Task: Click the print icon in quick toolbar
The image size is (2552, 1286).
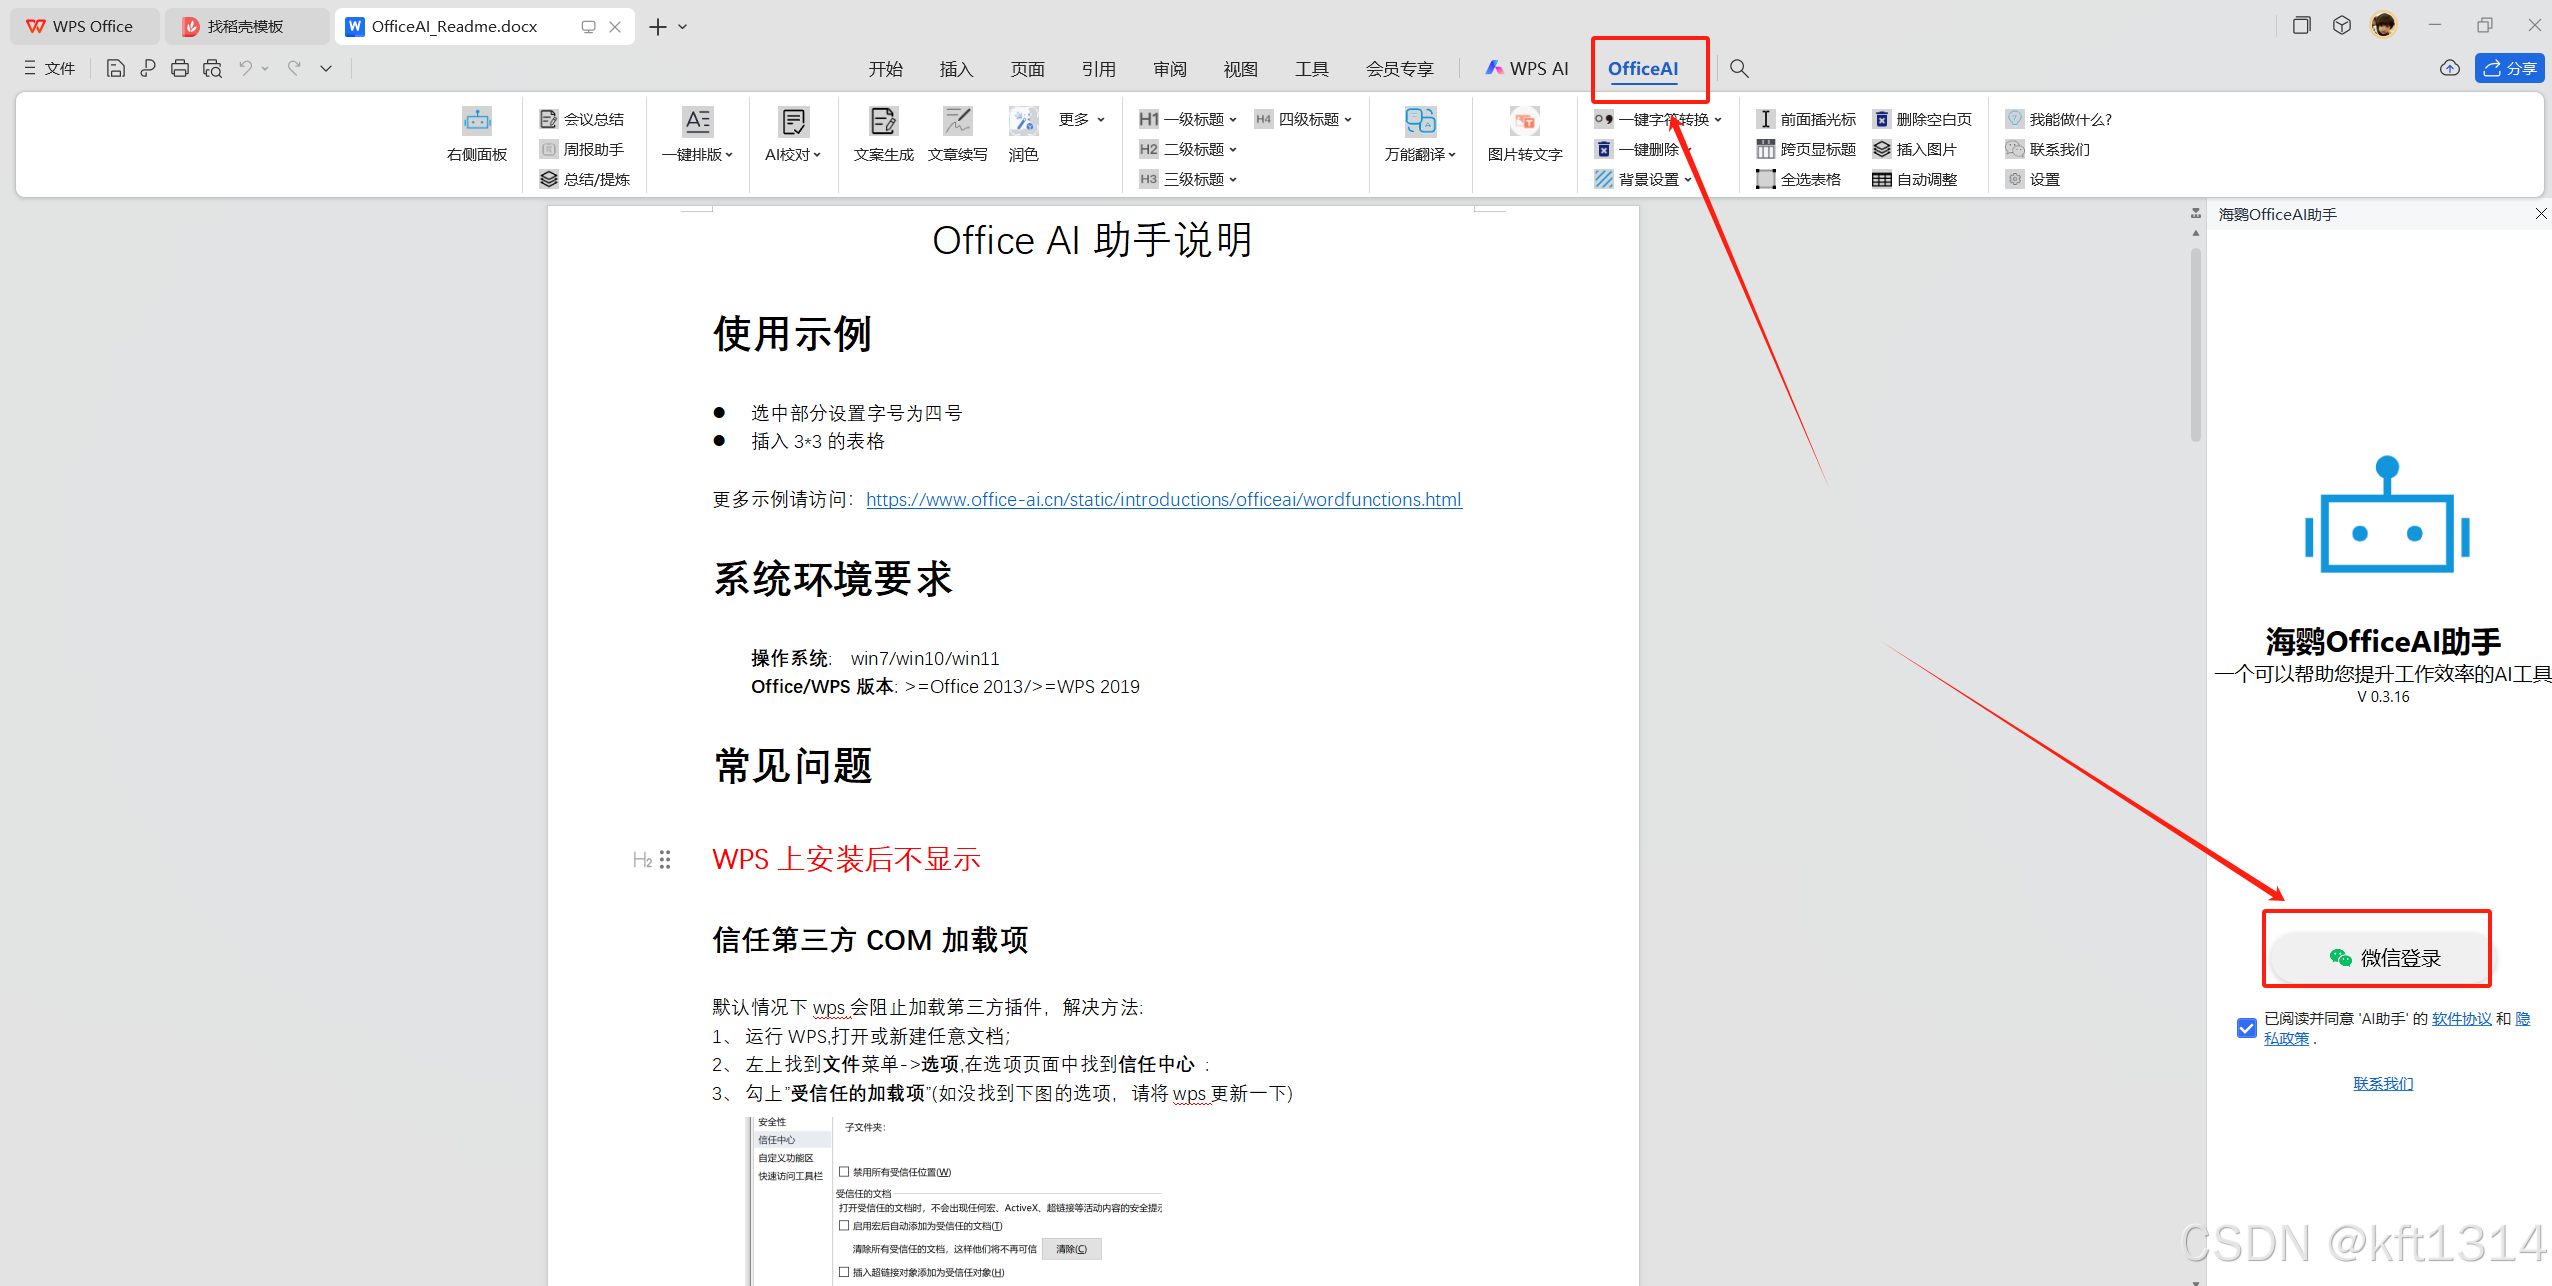Action: click(180, 68)
